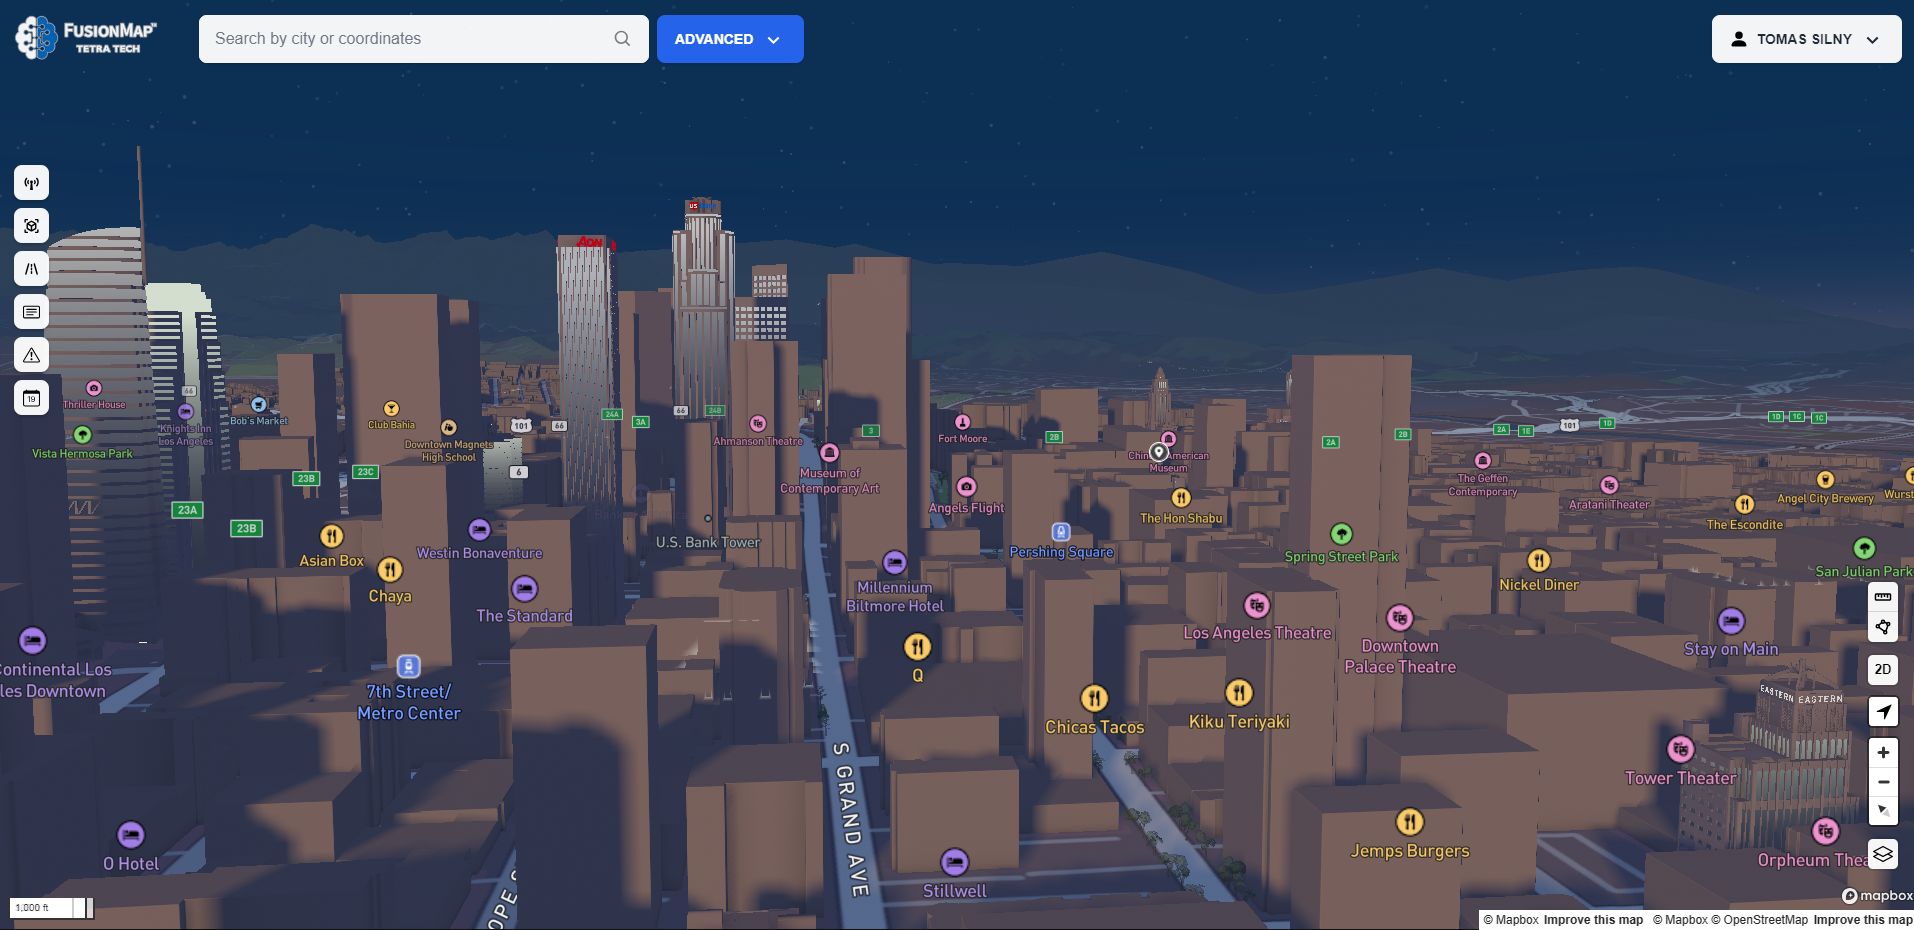Select The Standard hotel marker
Screen dimensions: 1914x930
point(524,589)
